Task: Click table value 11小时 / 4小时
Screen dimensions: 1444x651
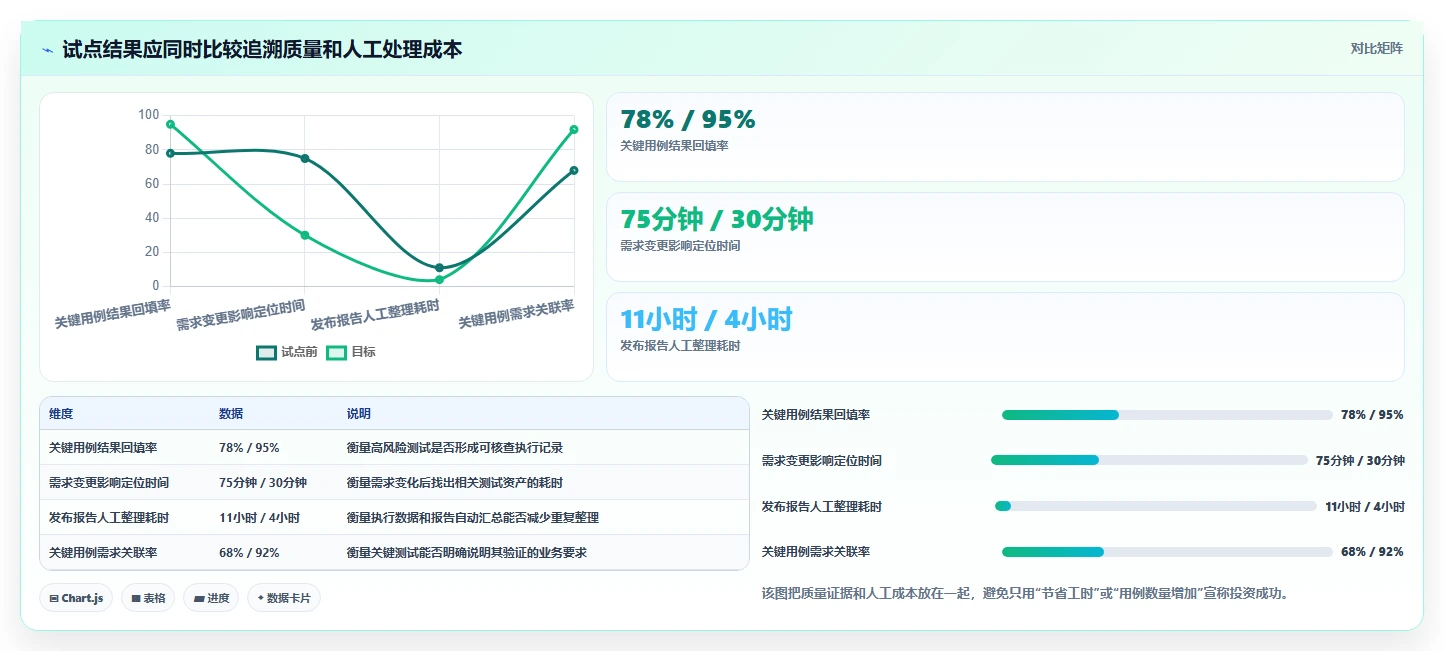Action: (259, 518)
